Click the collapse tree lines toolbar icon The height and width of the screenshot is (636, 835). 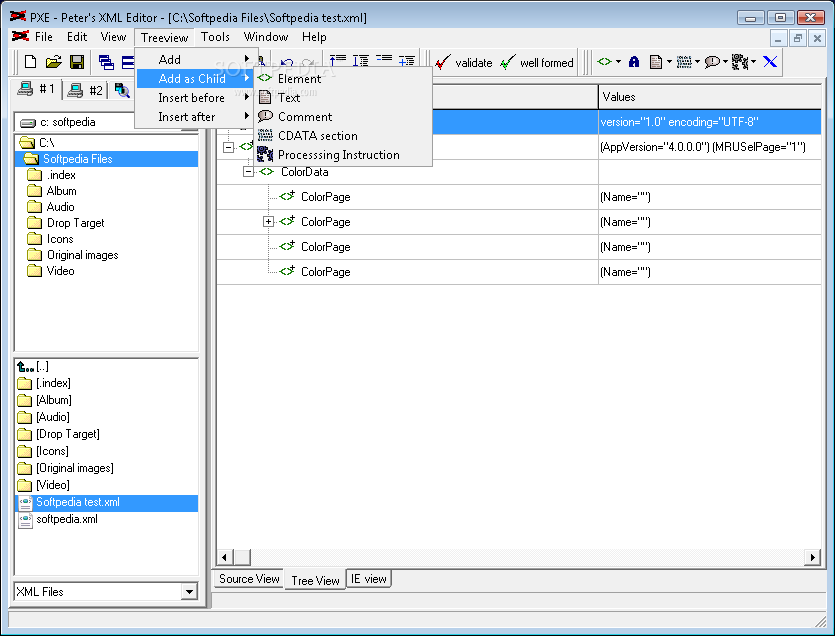point(384,60)
